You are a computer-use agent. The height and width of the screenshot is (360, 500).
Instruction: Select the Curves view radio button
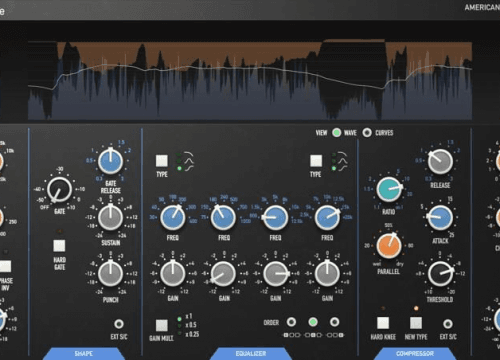367,133
